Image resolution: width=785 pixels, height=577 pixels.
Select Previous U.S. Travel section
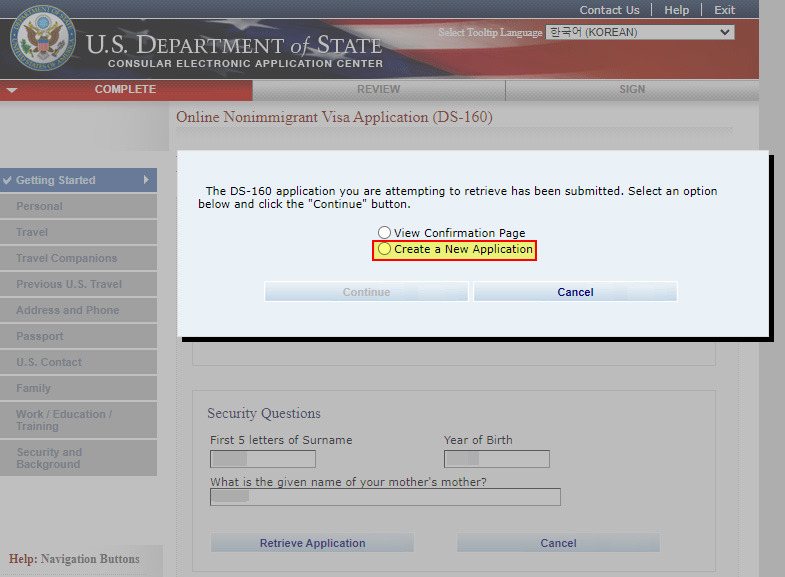point(78,284)
